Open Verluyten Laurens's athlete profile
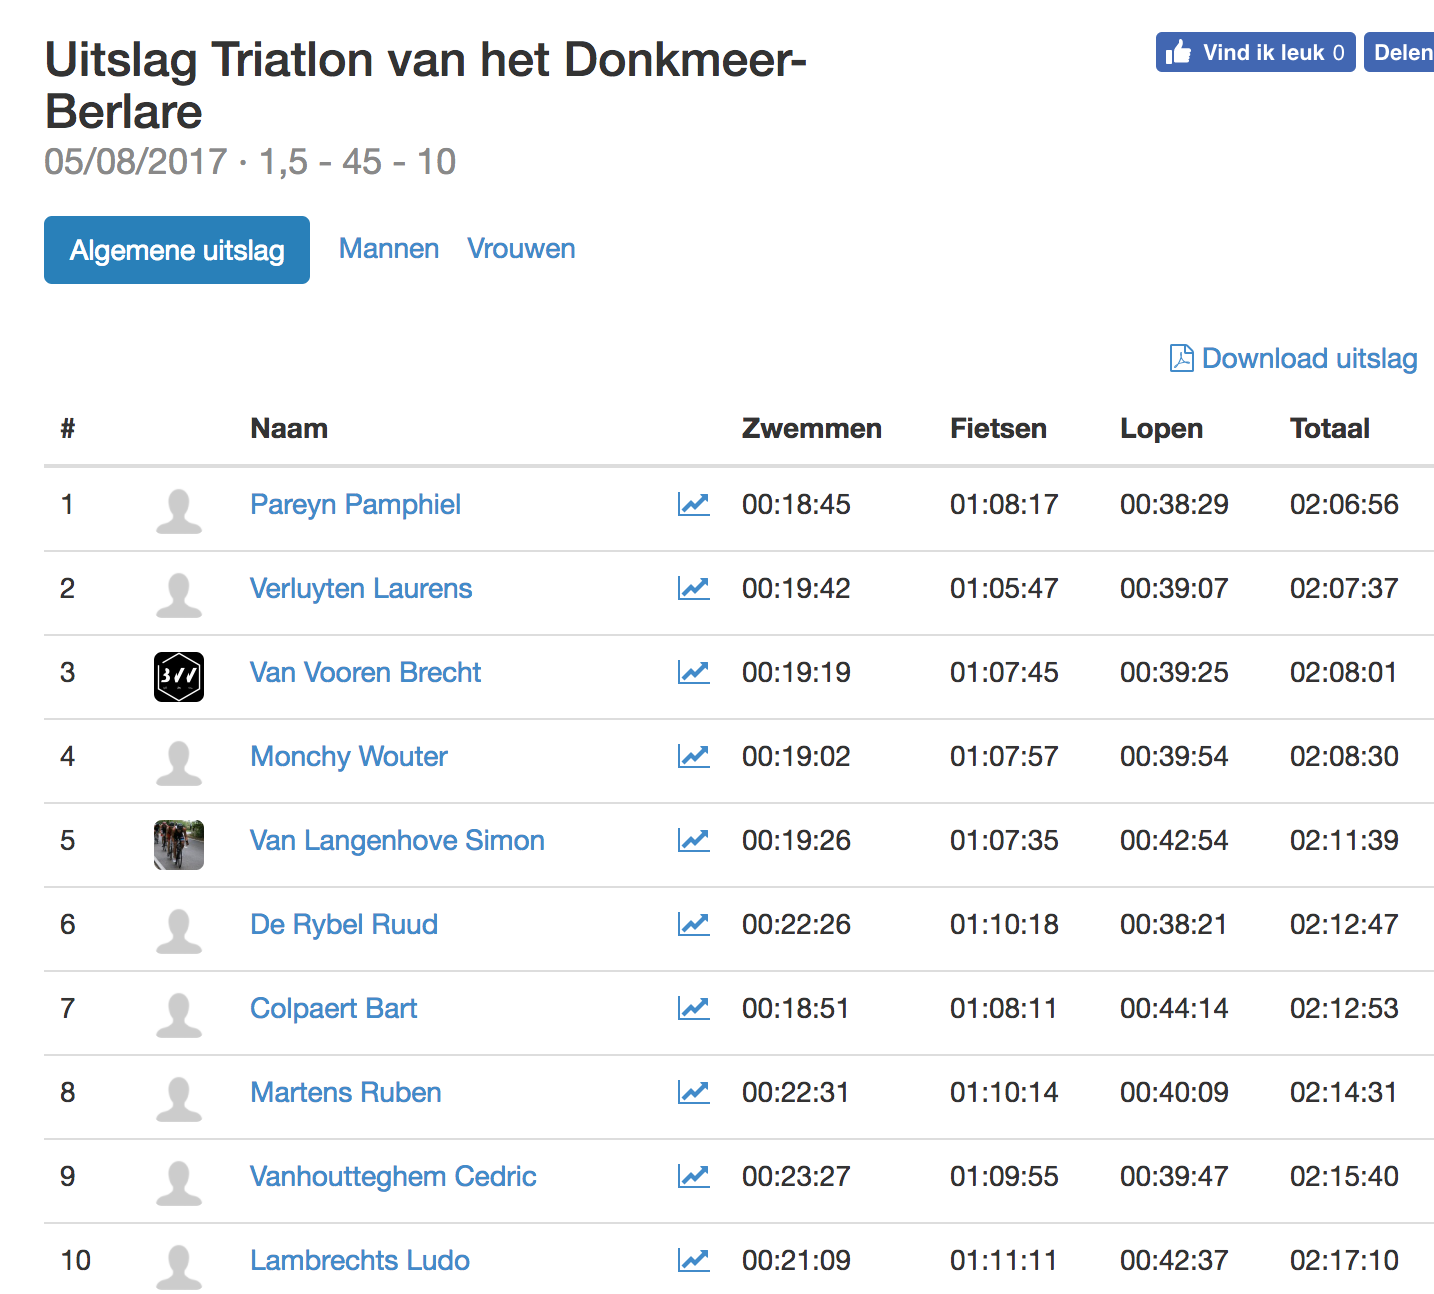Image resolution: width=1434 pixels, height=1294 pixels. pos(361,588)
